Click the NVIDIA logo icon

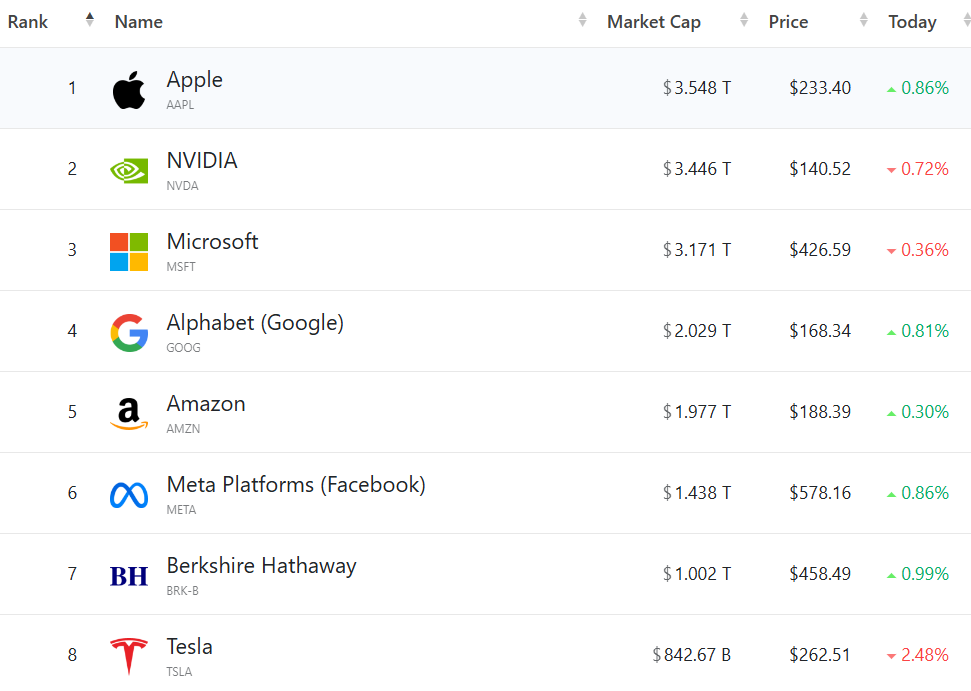click(129, 171)
